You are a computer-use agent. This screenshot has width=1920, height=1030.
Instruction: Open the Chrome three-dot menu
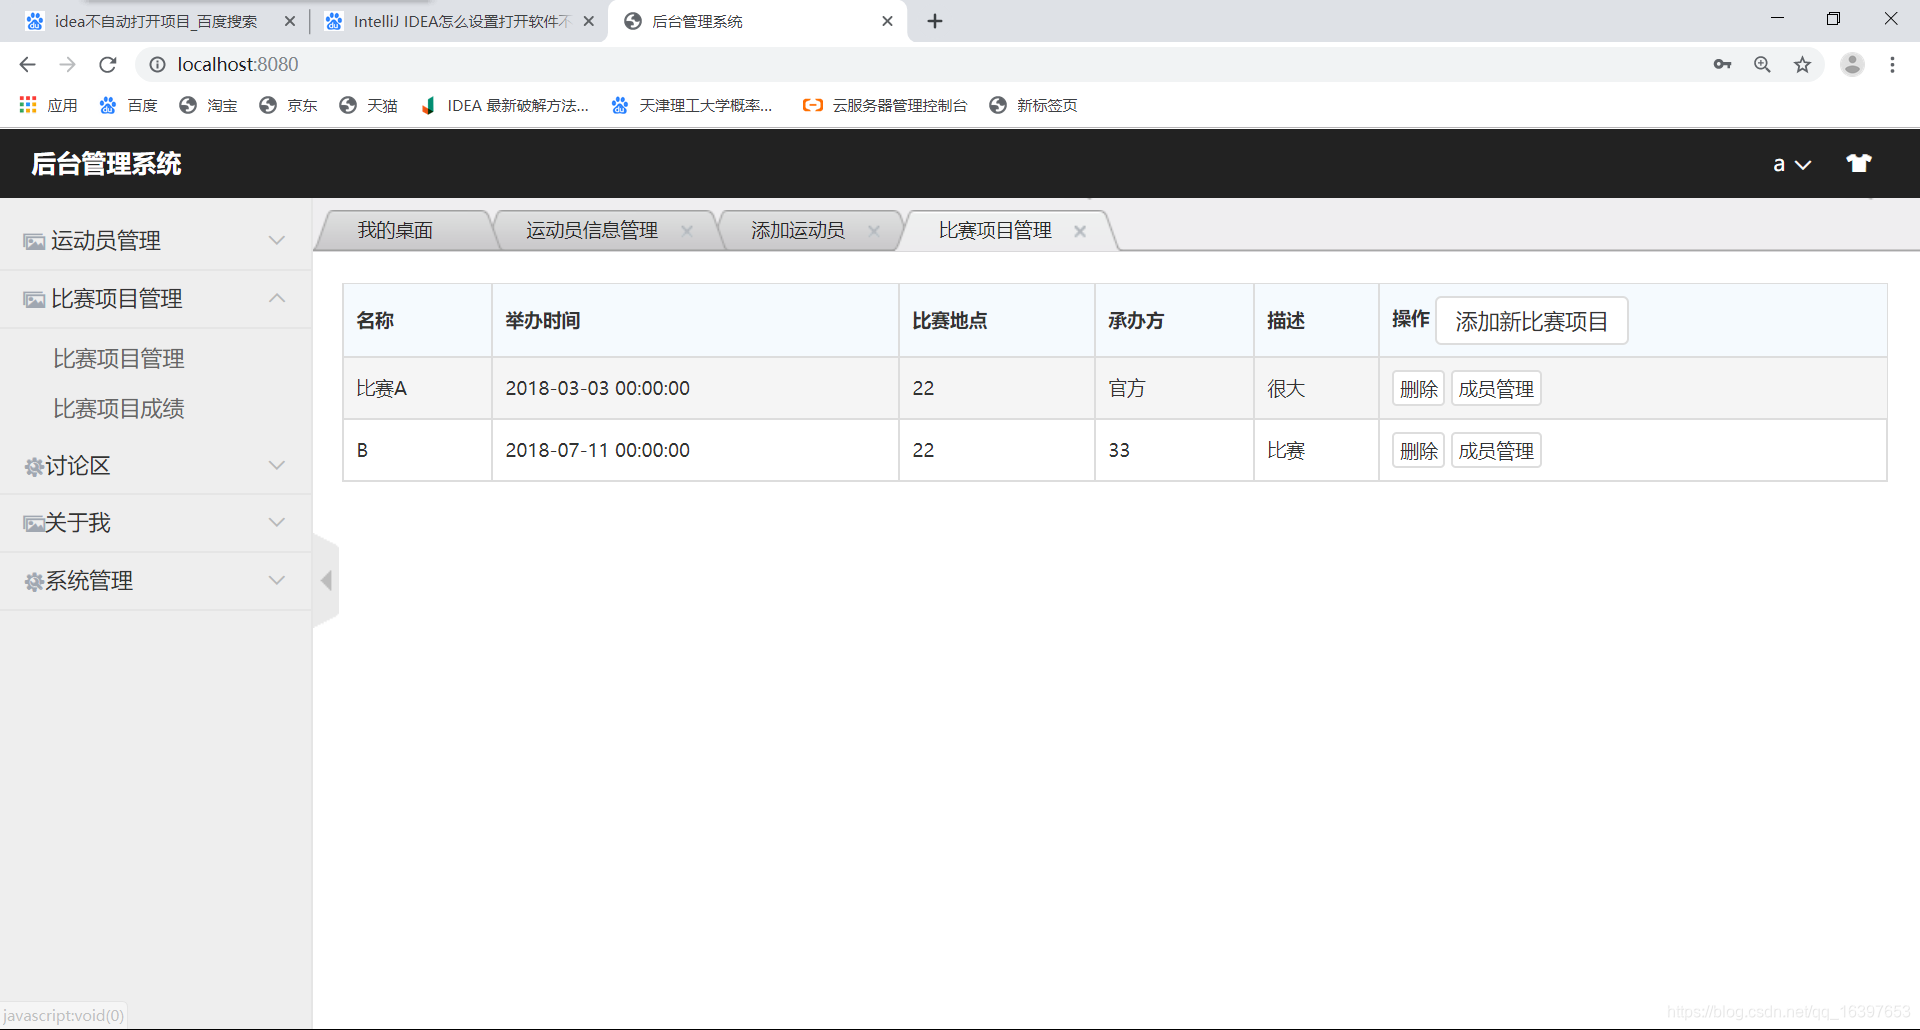pos(1892,64)
